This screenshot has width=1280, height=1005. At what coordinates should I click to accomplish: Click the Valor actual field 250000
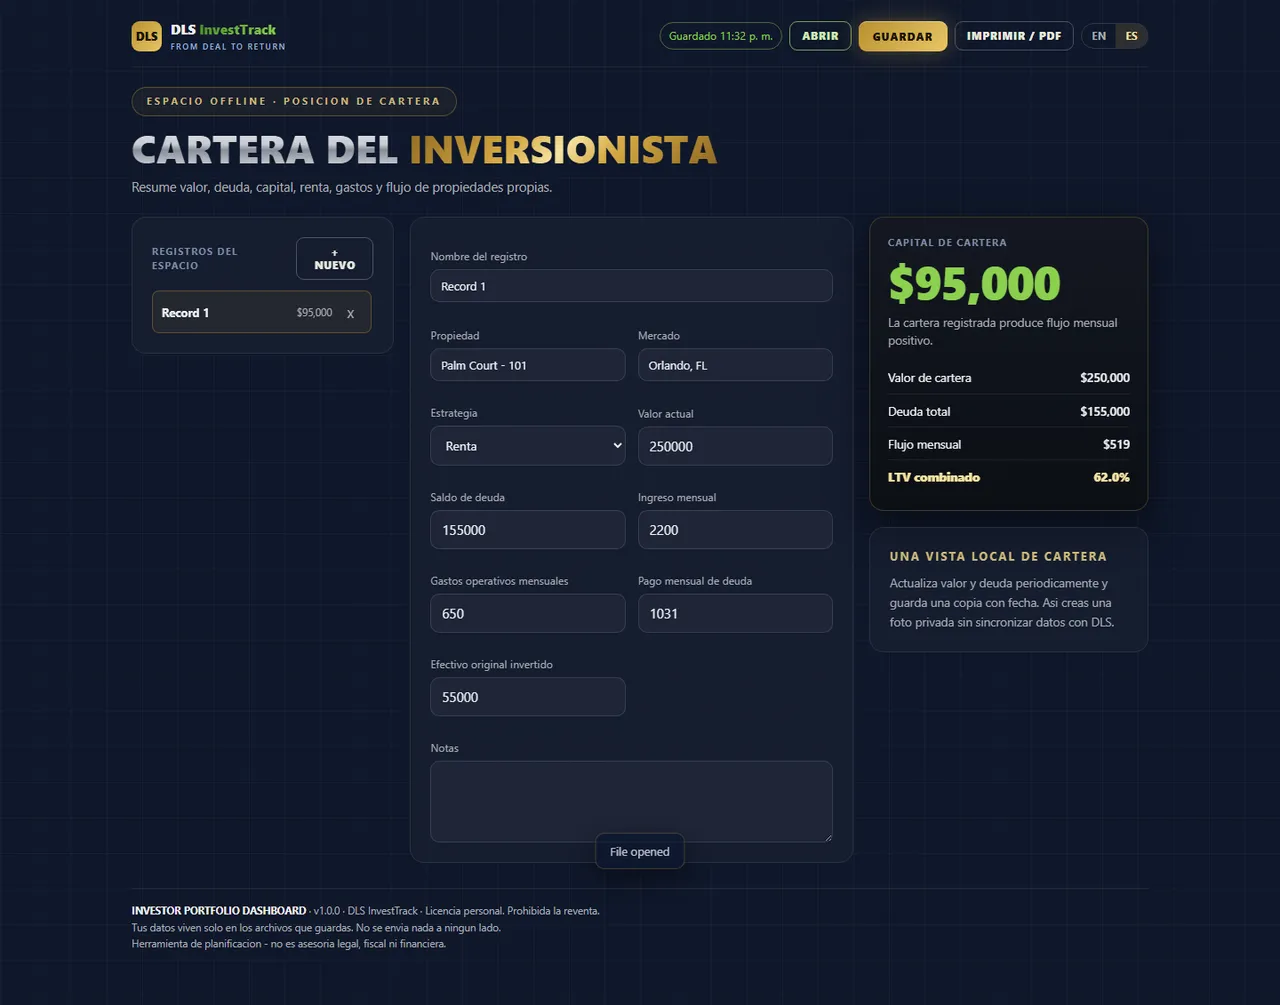pos(735,446)
